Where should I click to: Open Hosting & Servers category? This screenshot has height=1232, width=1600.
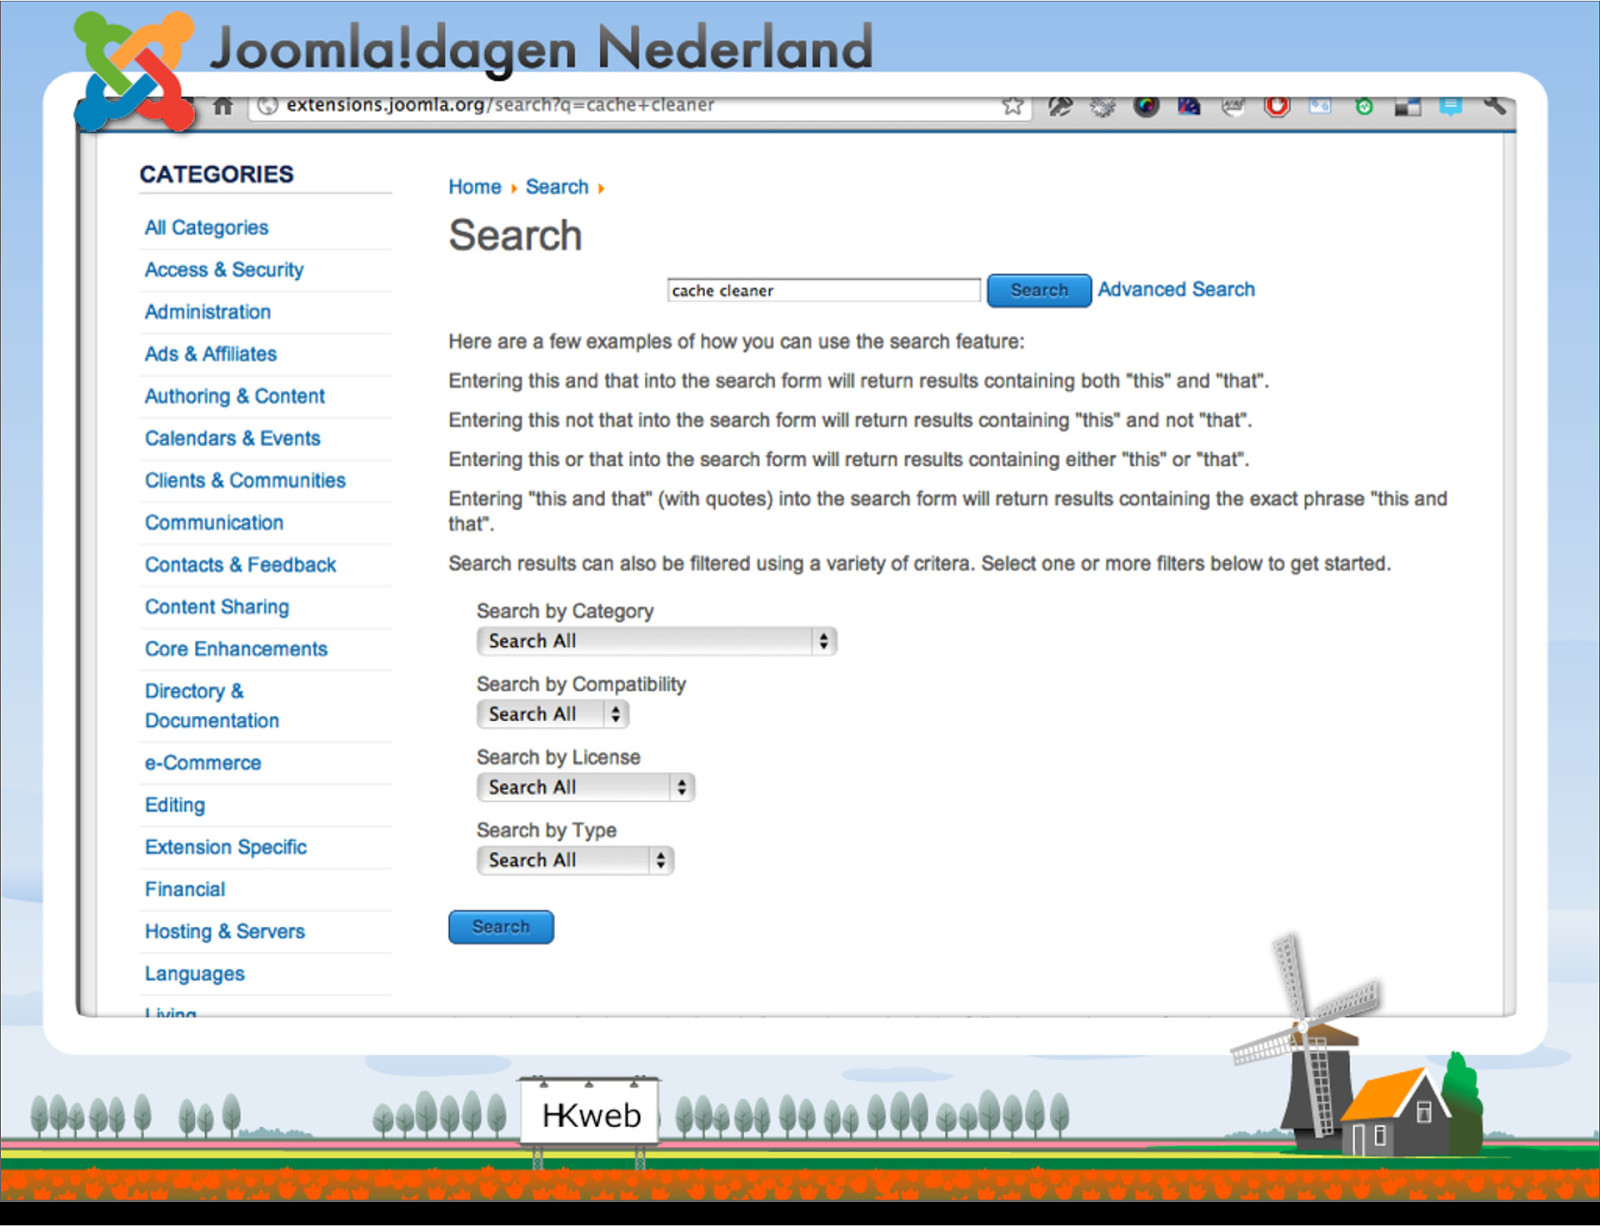pyautogui.click(x=225, y=932)
